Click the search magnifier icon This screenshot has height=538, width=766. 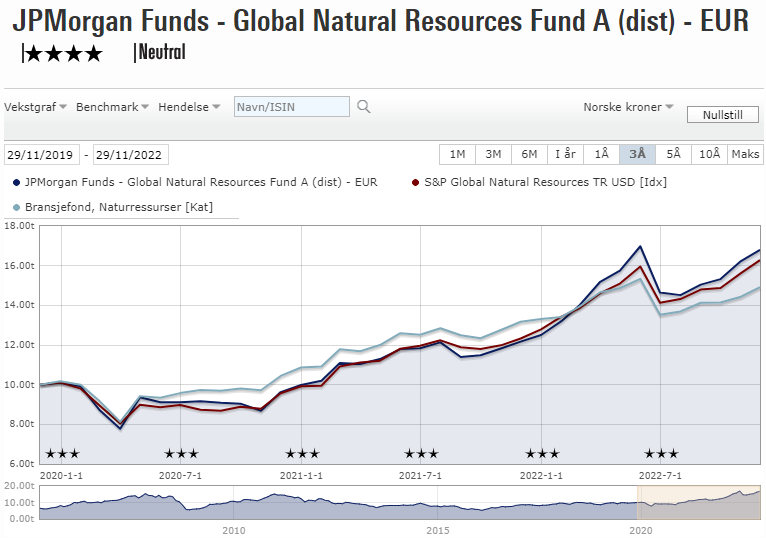pyautogui.click(x=363, y=107)
